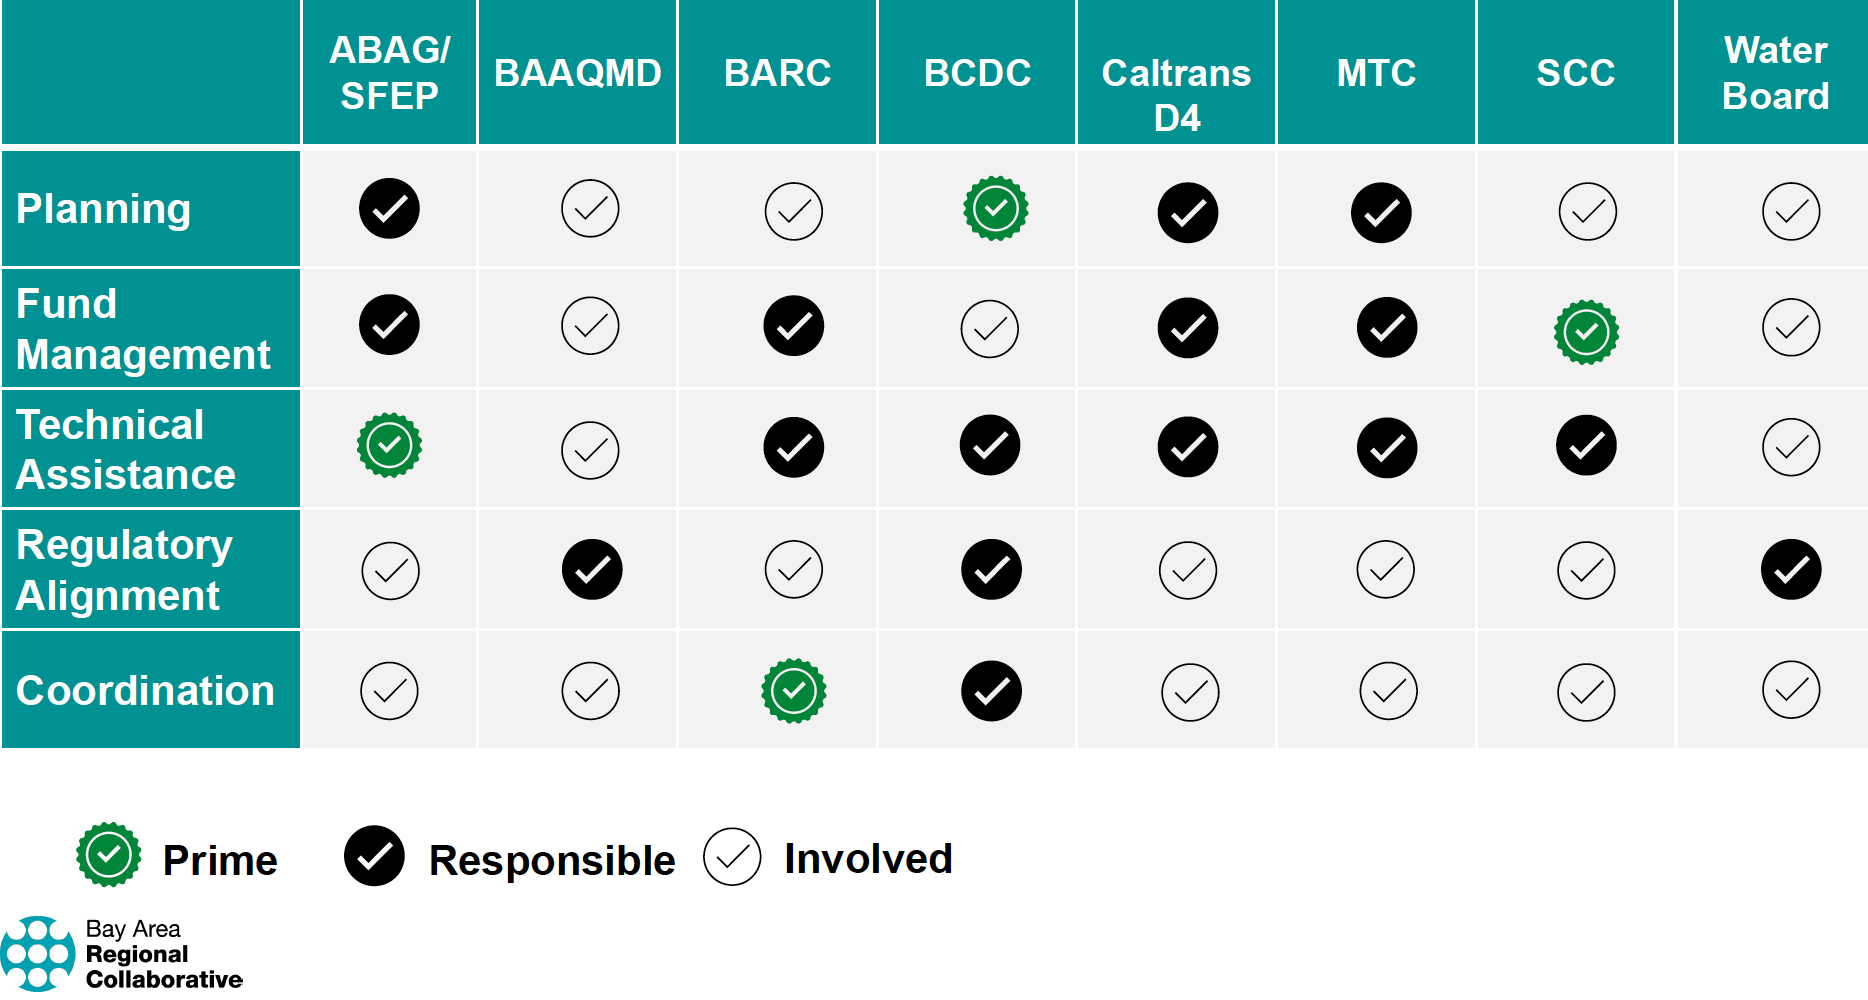
Task: Click the Caltrans D4 column header
Action: (1176, 73)
